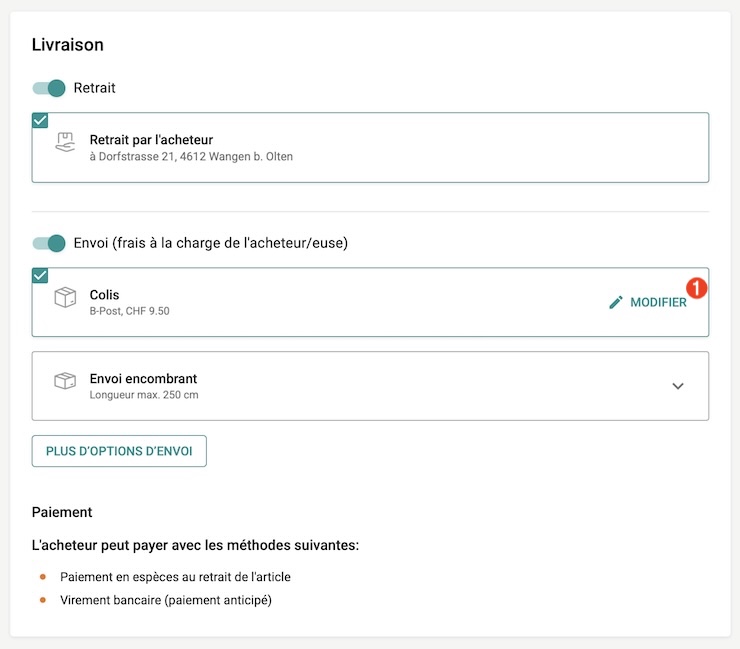
Task: Toggle the Retrait switch
Action: [49, 88]
